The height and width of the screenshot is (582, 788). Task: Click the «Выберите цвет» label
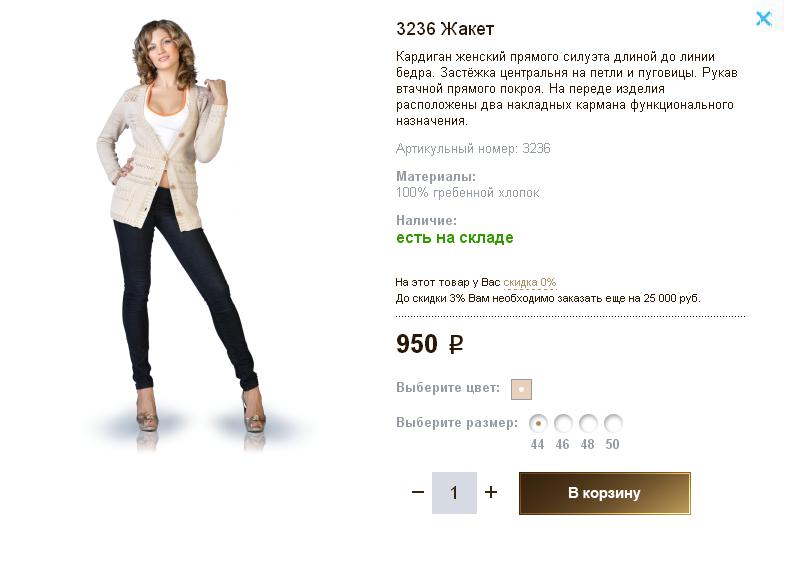pos(448,388)
